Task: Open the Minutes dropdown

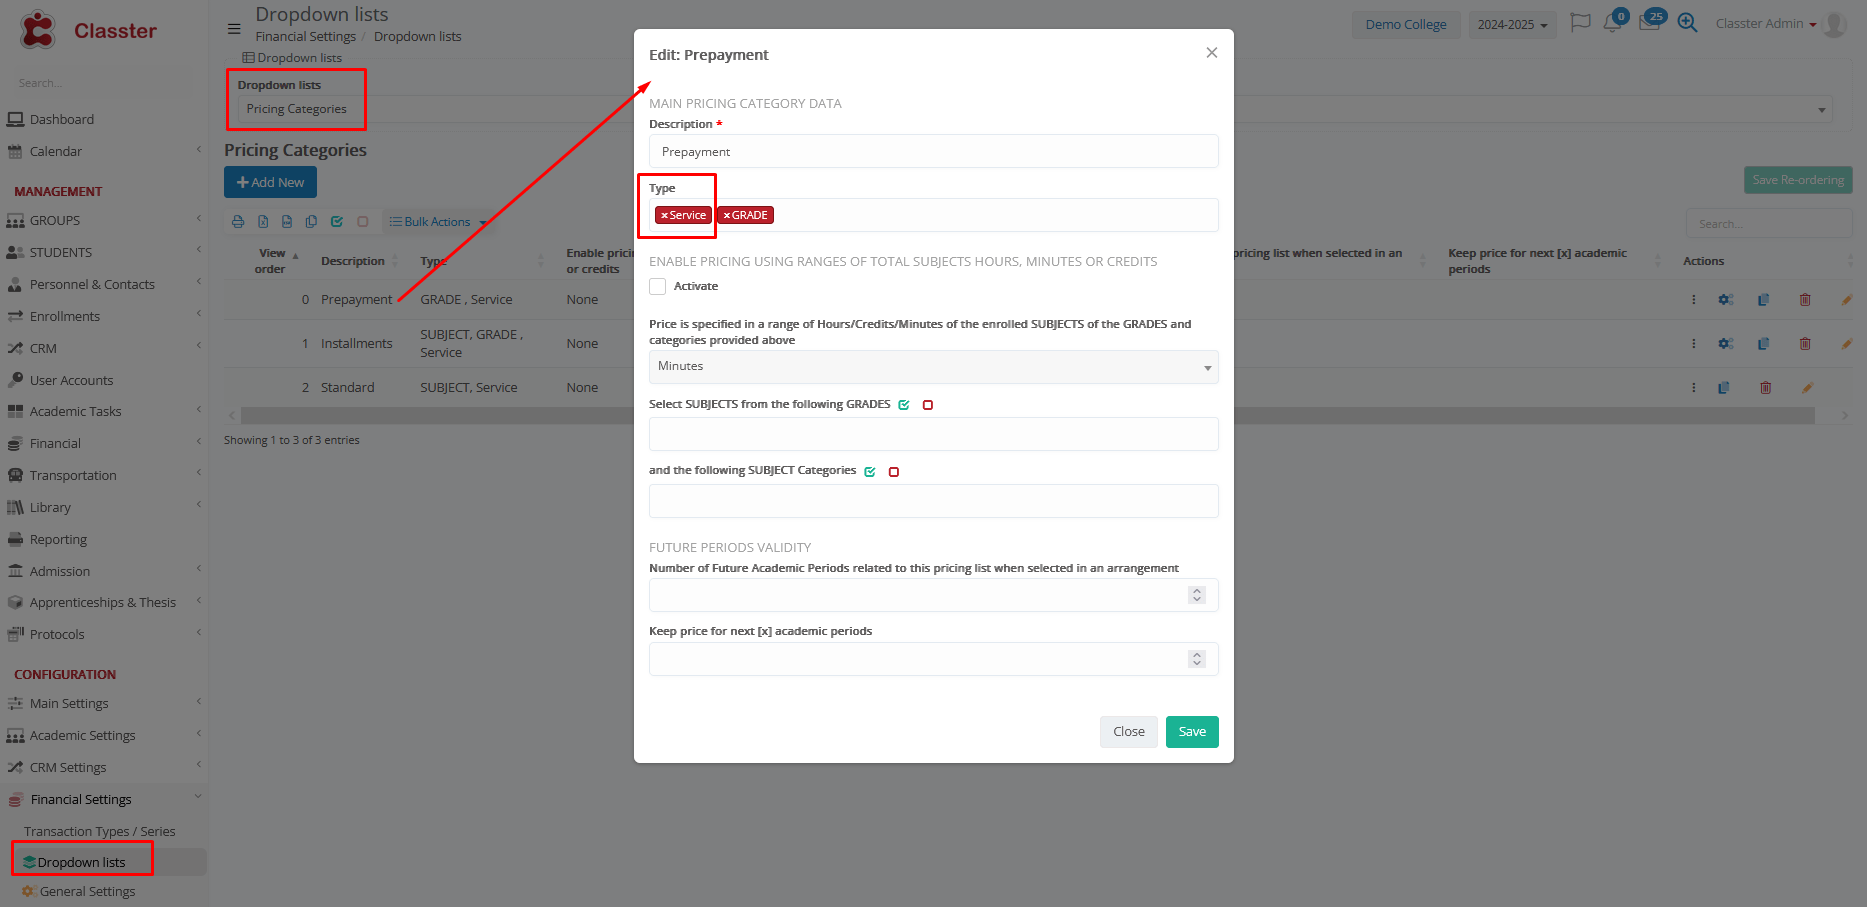Action: 933,367
